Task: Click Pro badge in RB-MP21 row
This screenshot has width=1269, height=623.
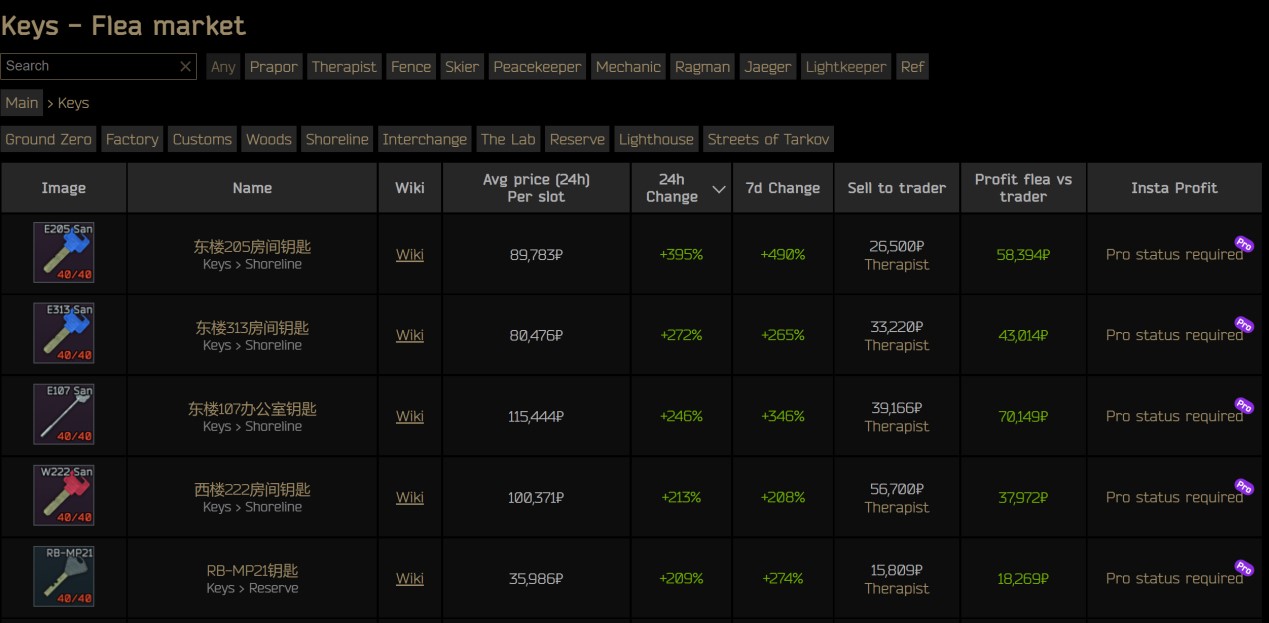Action: coord(1244,567)
